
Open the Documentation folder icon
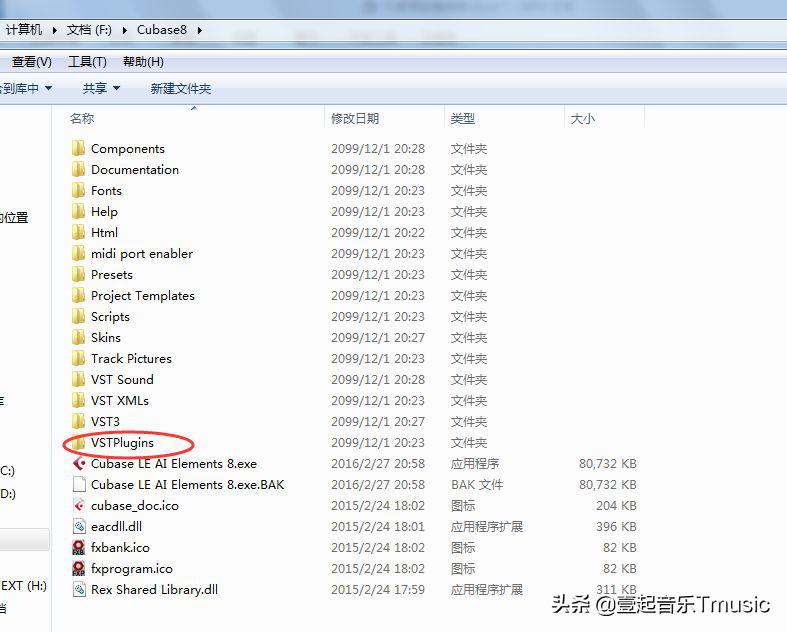(x=78, y=170)
